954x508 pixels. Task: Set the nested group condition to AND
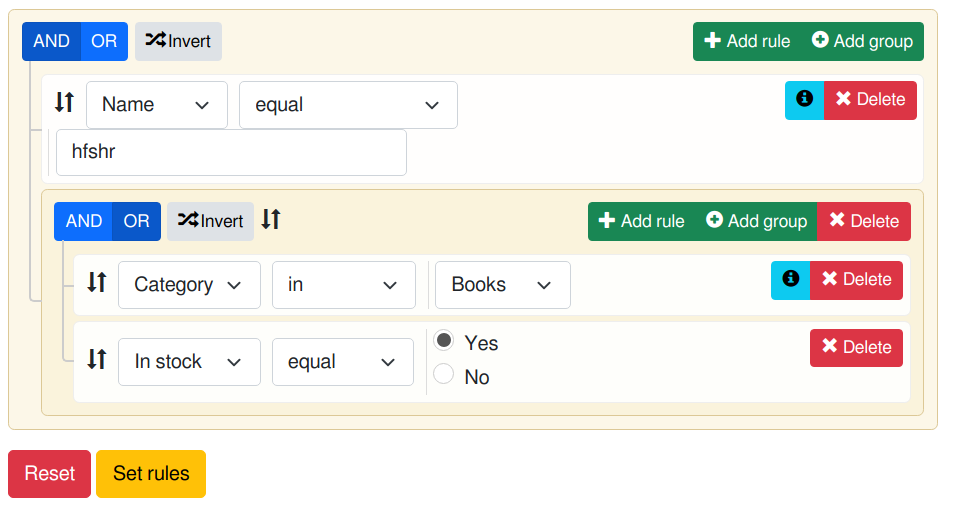coord(83,221)
